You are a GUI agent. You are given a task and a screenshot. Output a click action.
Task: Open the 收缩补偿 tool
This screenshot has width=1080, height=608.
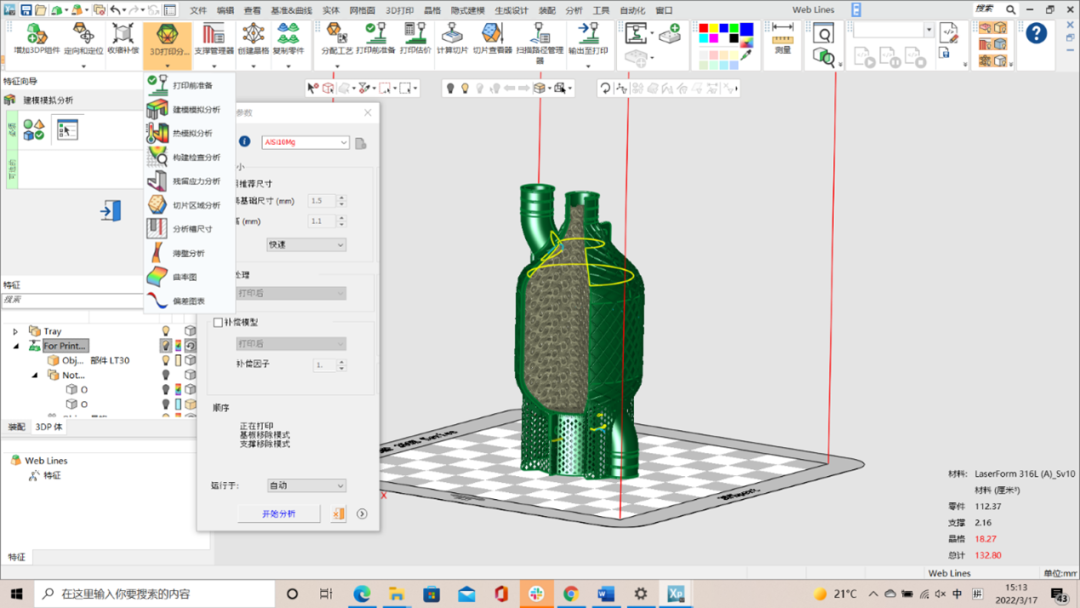123,39
